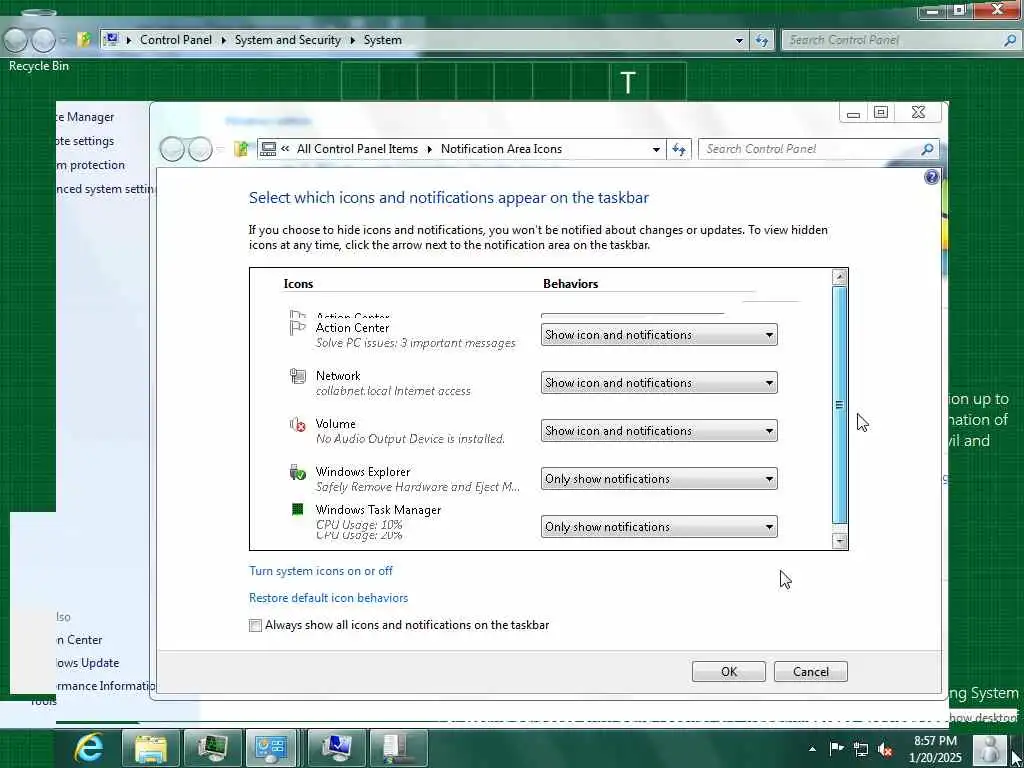Expand the double-chevron breadcrumb before All Control Panel Items
The height and width of the screenshot is (768, 1024).
click(285, 149)
